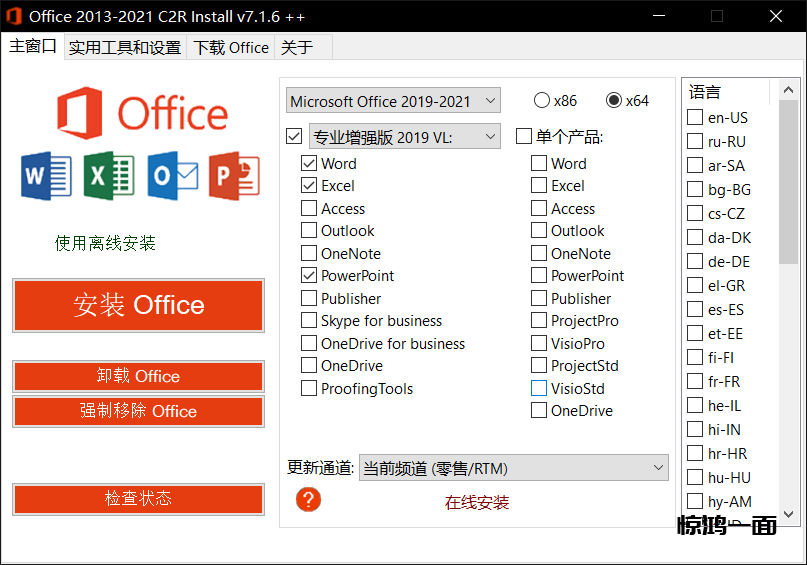Open the Microsoft Office 2019-2021 version dropdown

393,101
